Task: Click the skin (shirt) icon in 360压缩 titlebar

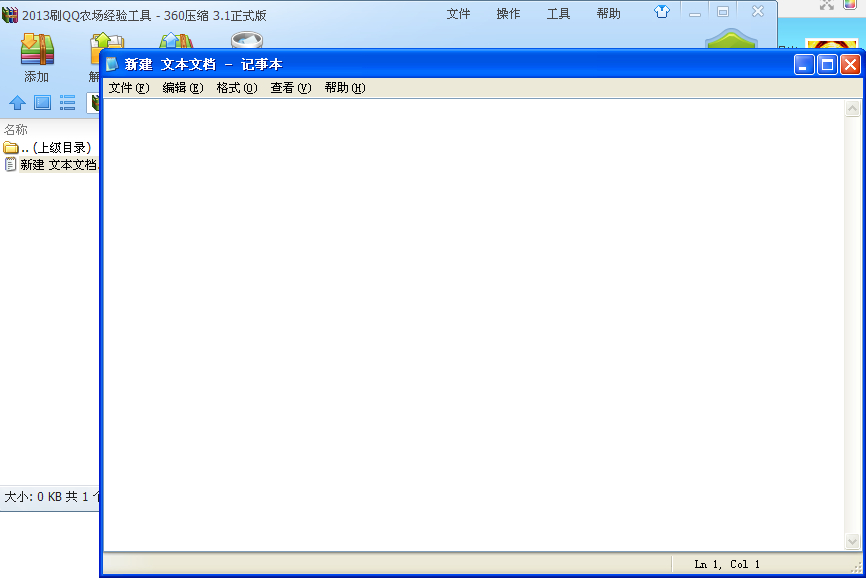Action: coord(662,12)
